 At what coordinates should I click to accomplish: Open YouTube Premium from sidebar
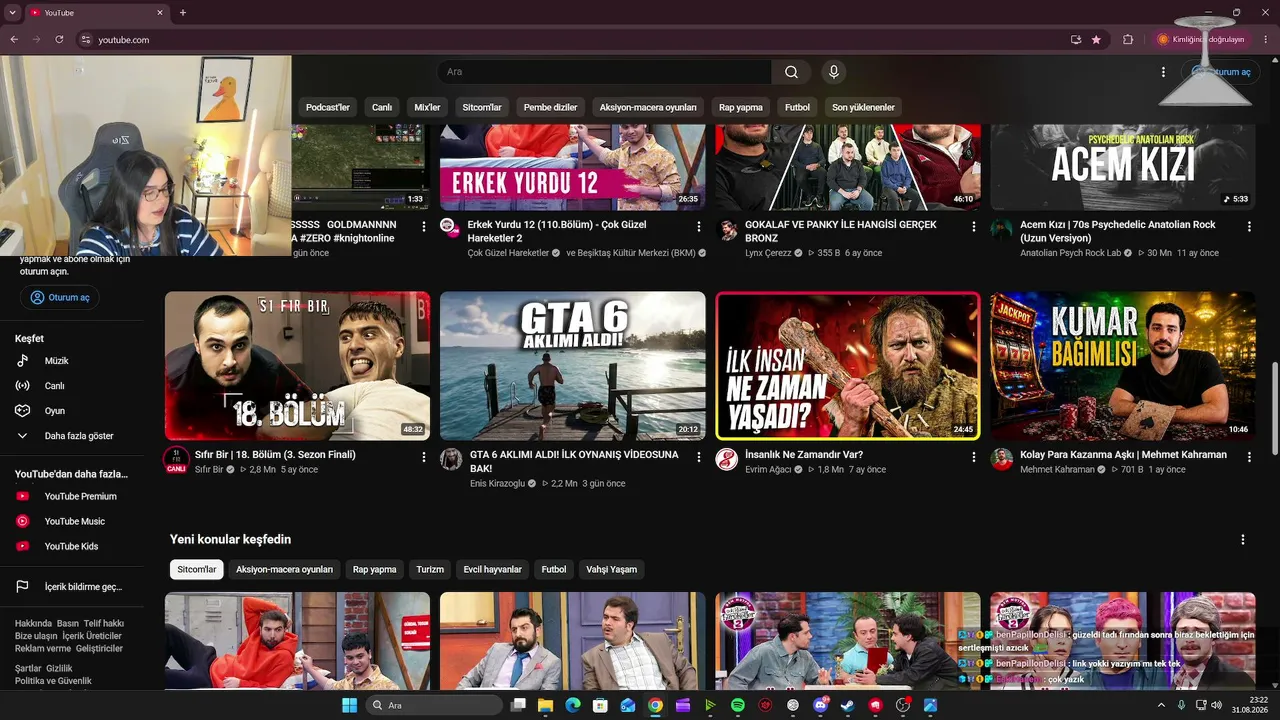point(80,497)
